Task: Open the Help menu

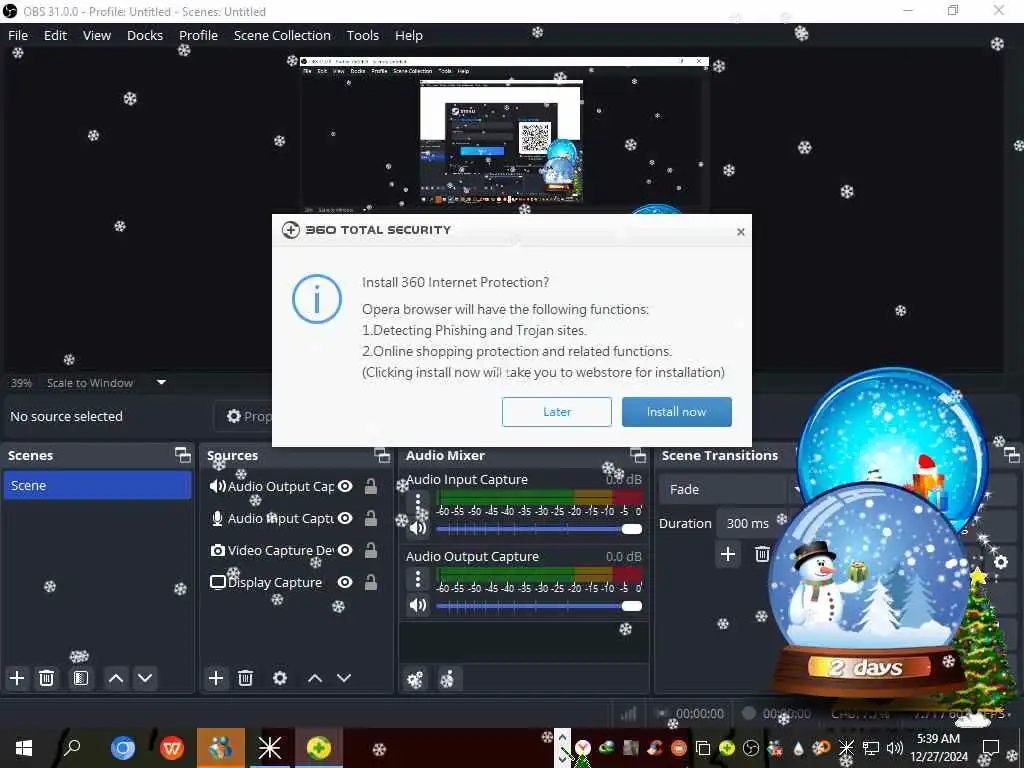Action: [x=409, y=35]
